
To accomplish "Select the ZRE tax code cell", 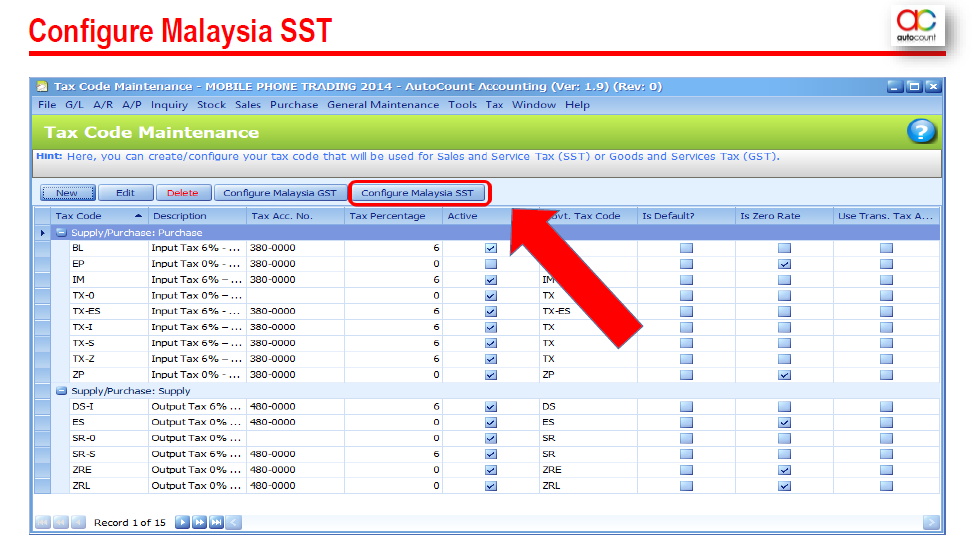I will coord(109,470).
